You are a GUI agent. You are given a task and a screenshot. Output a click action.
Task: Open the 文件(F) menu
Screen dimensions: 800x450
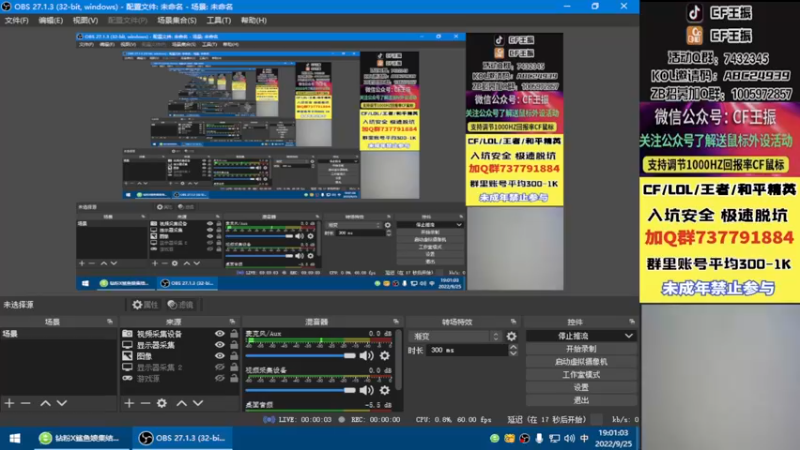tap(17, 20)
